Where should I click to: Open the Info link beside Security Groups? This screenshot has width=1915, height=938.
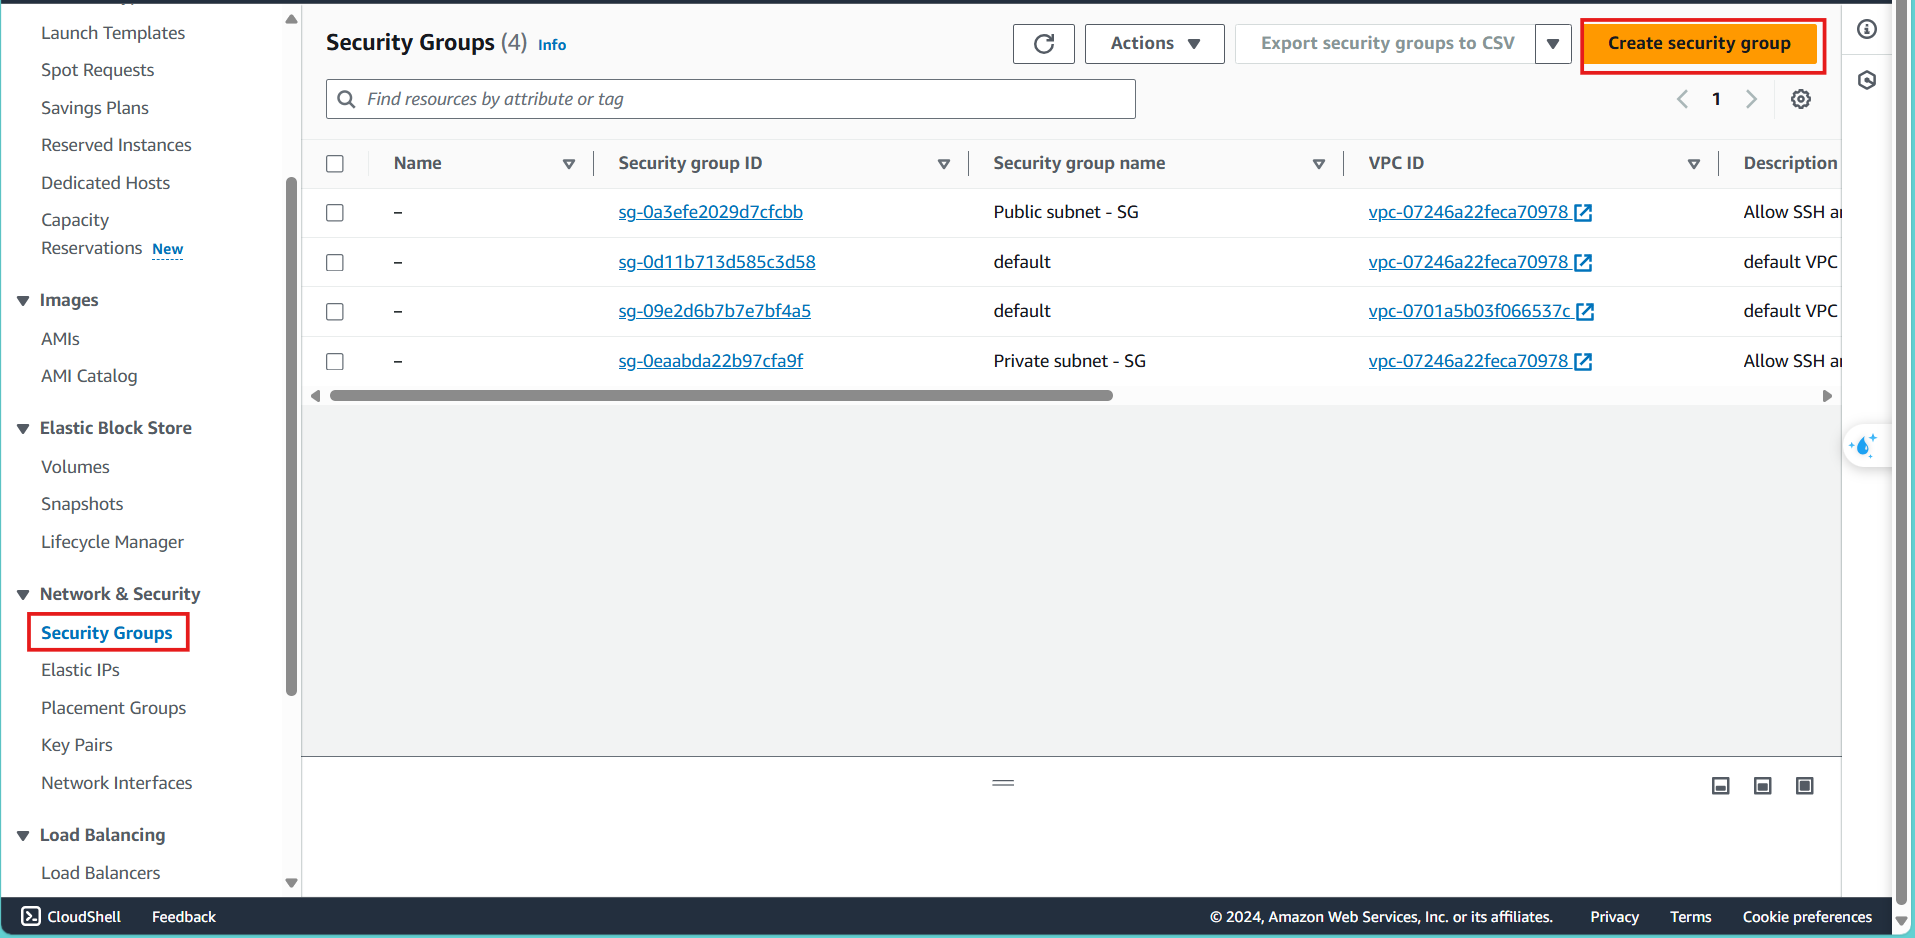tap(552, 45)
